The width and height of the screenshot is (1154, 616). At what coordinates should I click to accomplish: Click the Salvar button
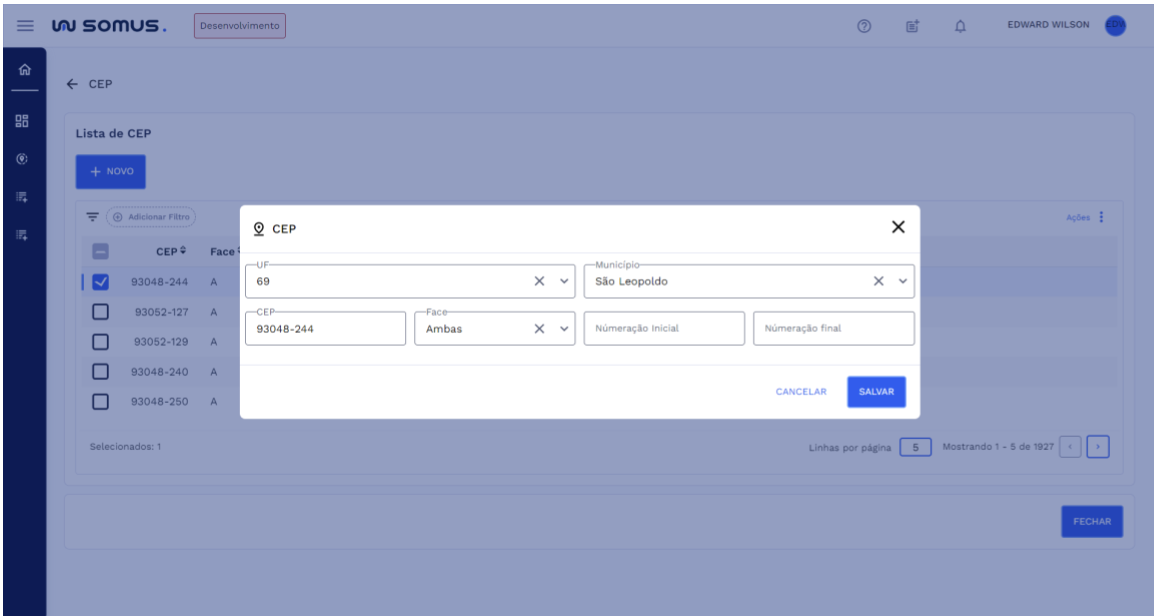[876, 392]
